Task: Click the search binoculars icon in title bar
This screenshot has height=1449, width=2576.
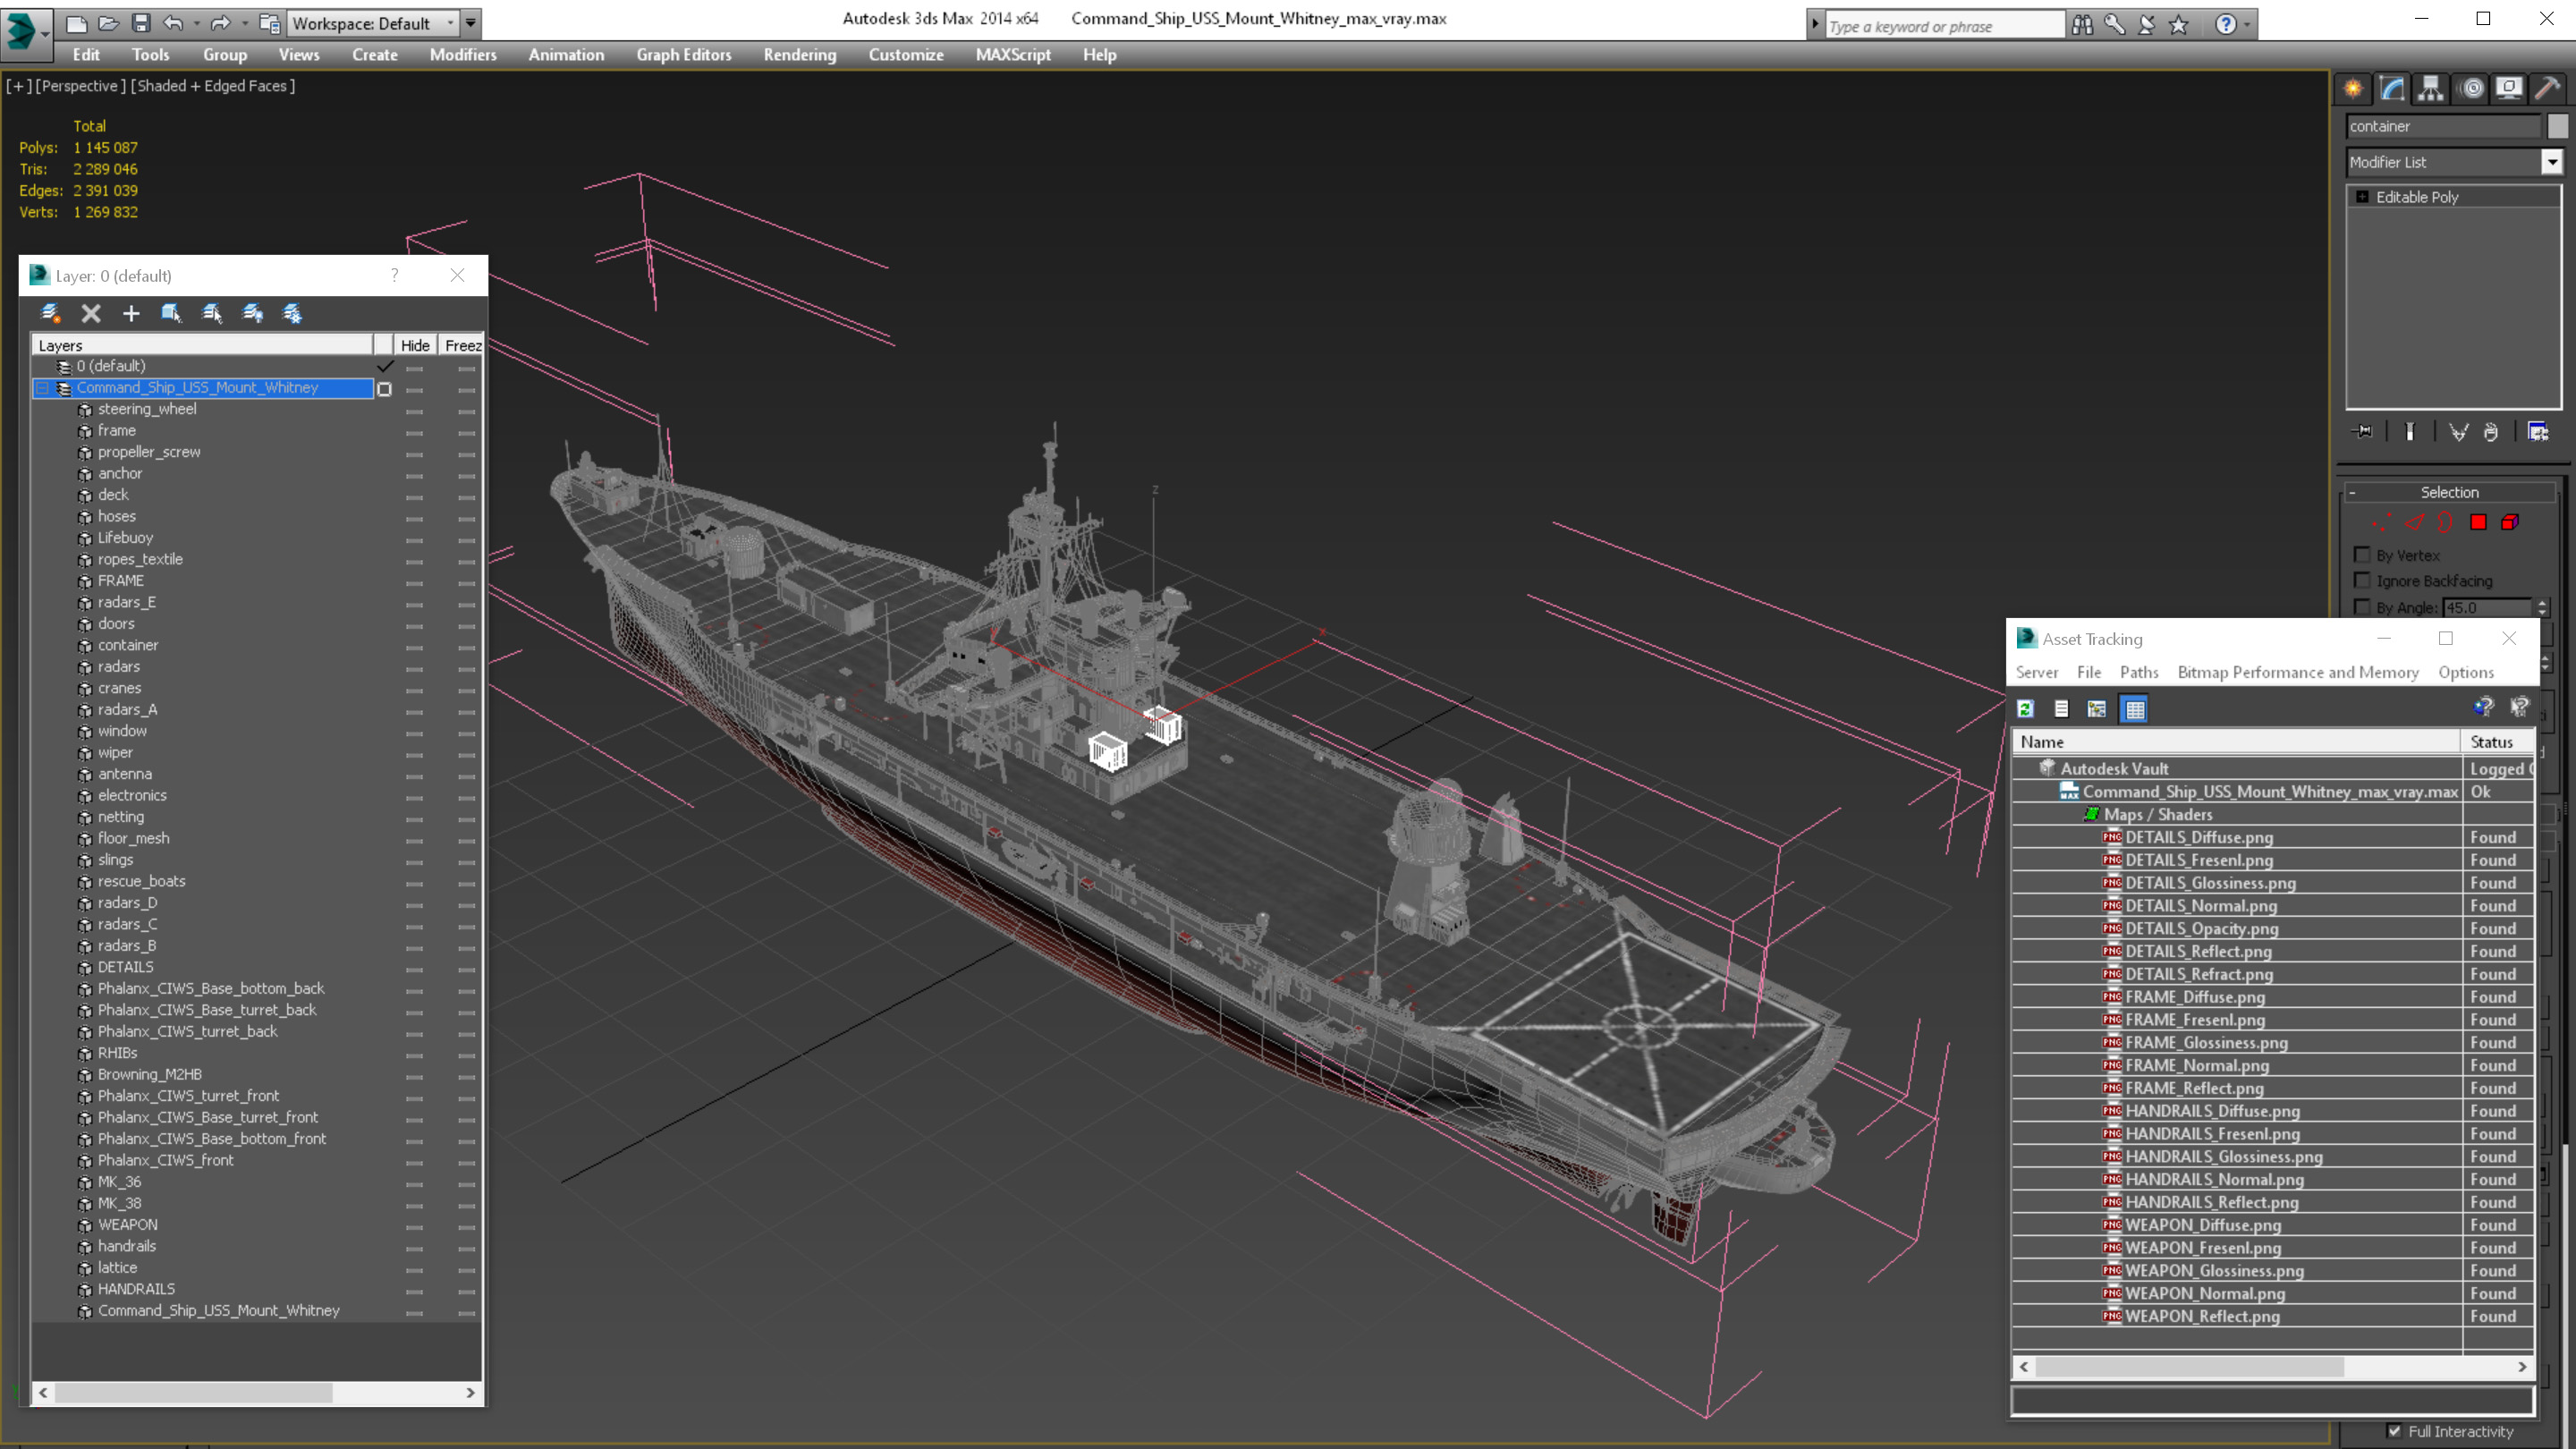Action: point(2082,25)
